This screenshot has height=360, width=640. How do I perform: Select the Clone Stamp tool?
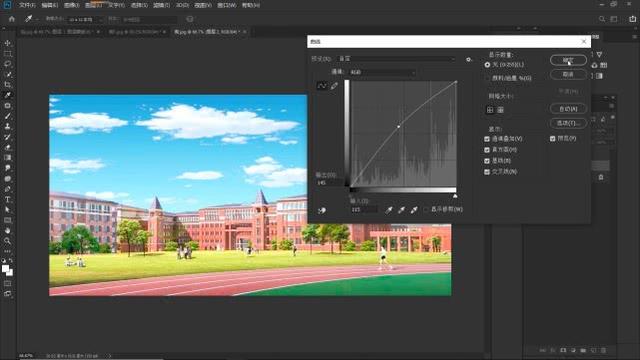pos(7,126)
